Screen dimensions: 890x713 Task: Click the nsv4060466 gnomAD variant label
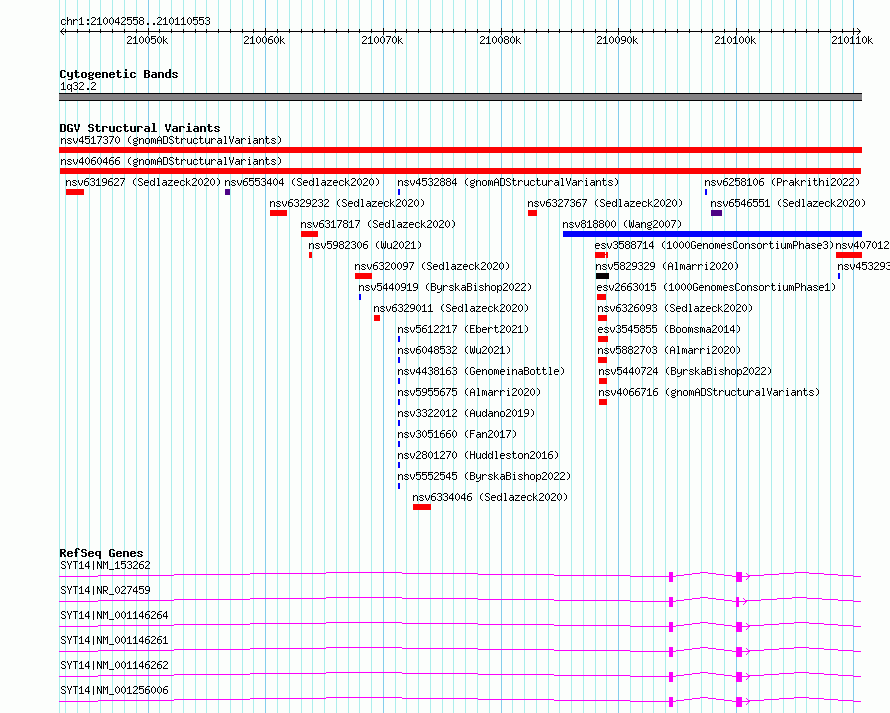coord(171,161)
